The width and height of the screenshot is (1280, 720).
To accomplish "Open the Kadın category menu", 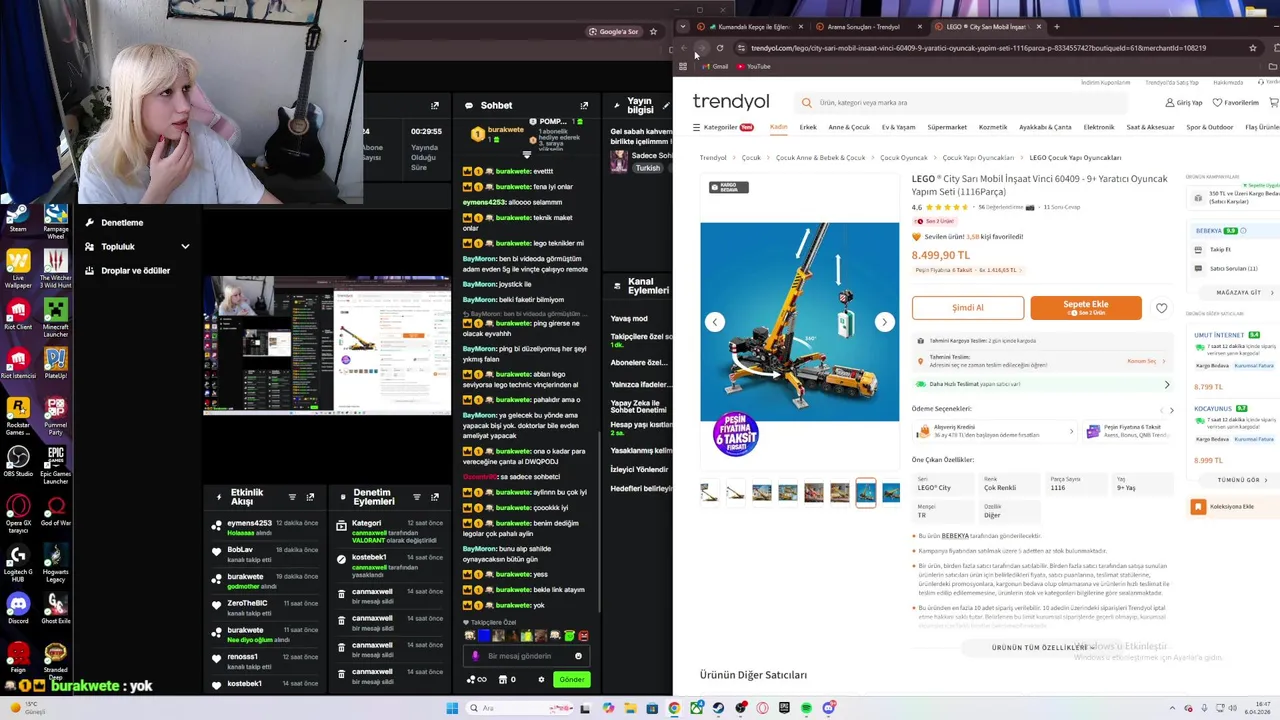I will coord(778,127).
